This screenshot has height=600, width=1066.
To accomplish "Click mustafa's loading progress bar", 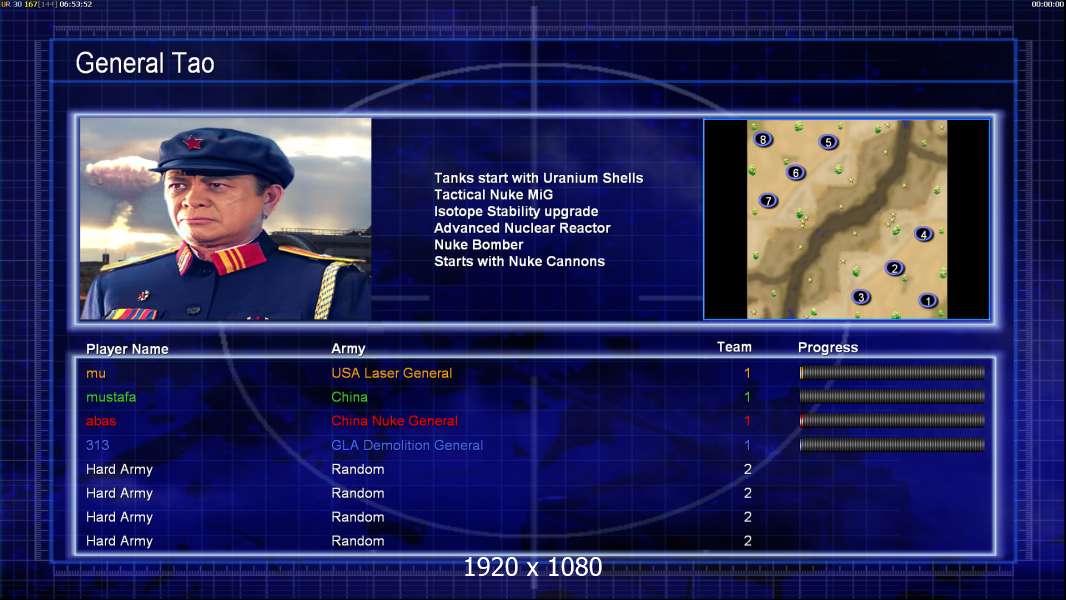I will (x=892, y=396).
